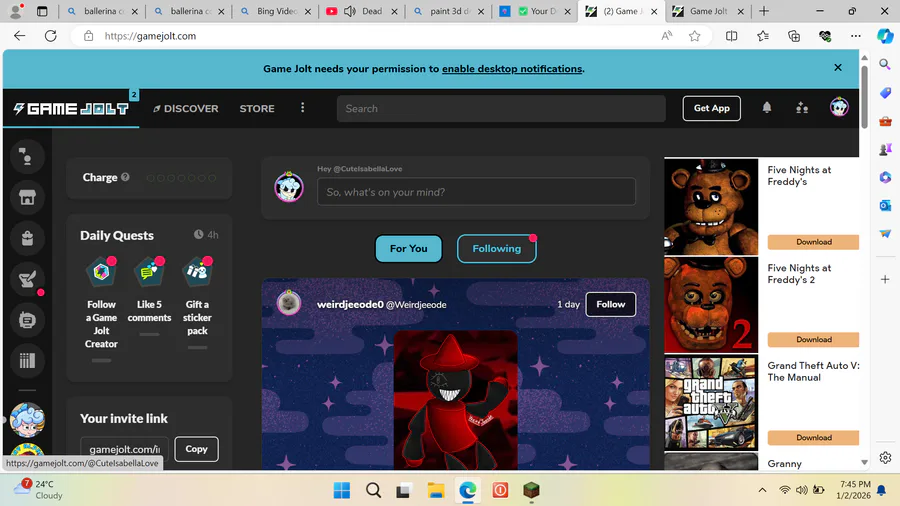Screen dimensions: 900x506
Task: Open the Grand Theft Auto V thumbnail
Action: [x=711, y=403]
